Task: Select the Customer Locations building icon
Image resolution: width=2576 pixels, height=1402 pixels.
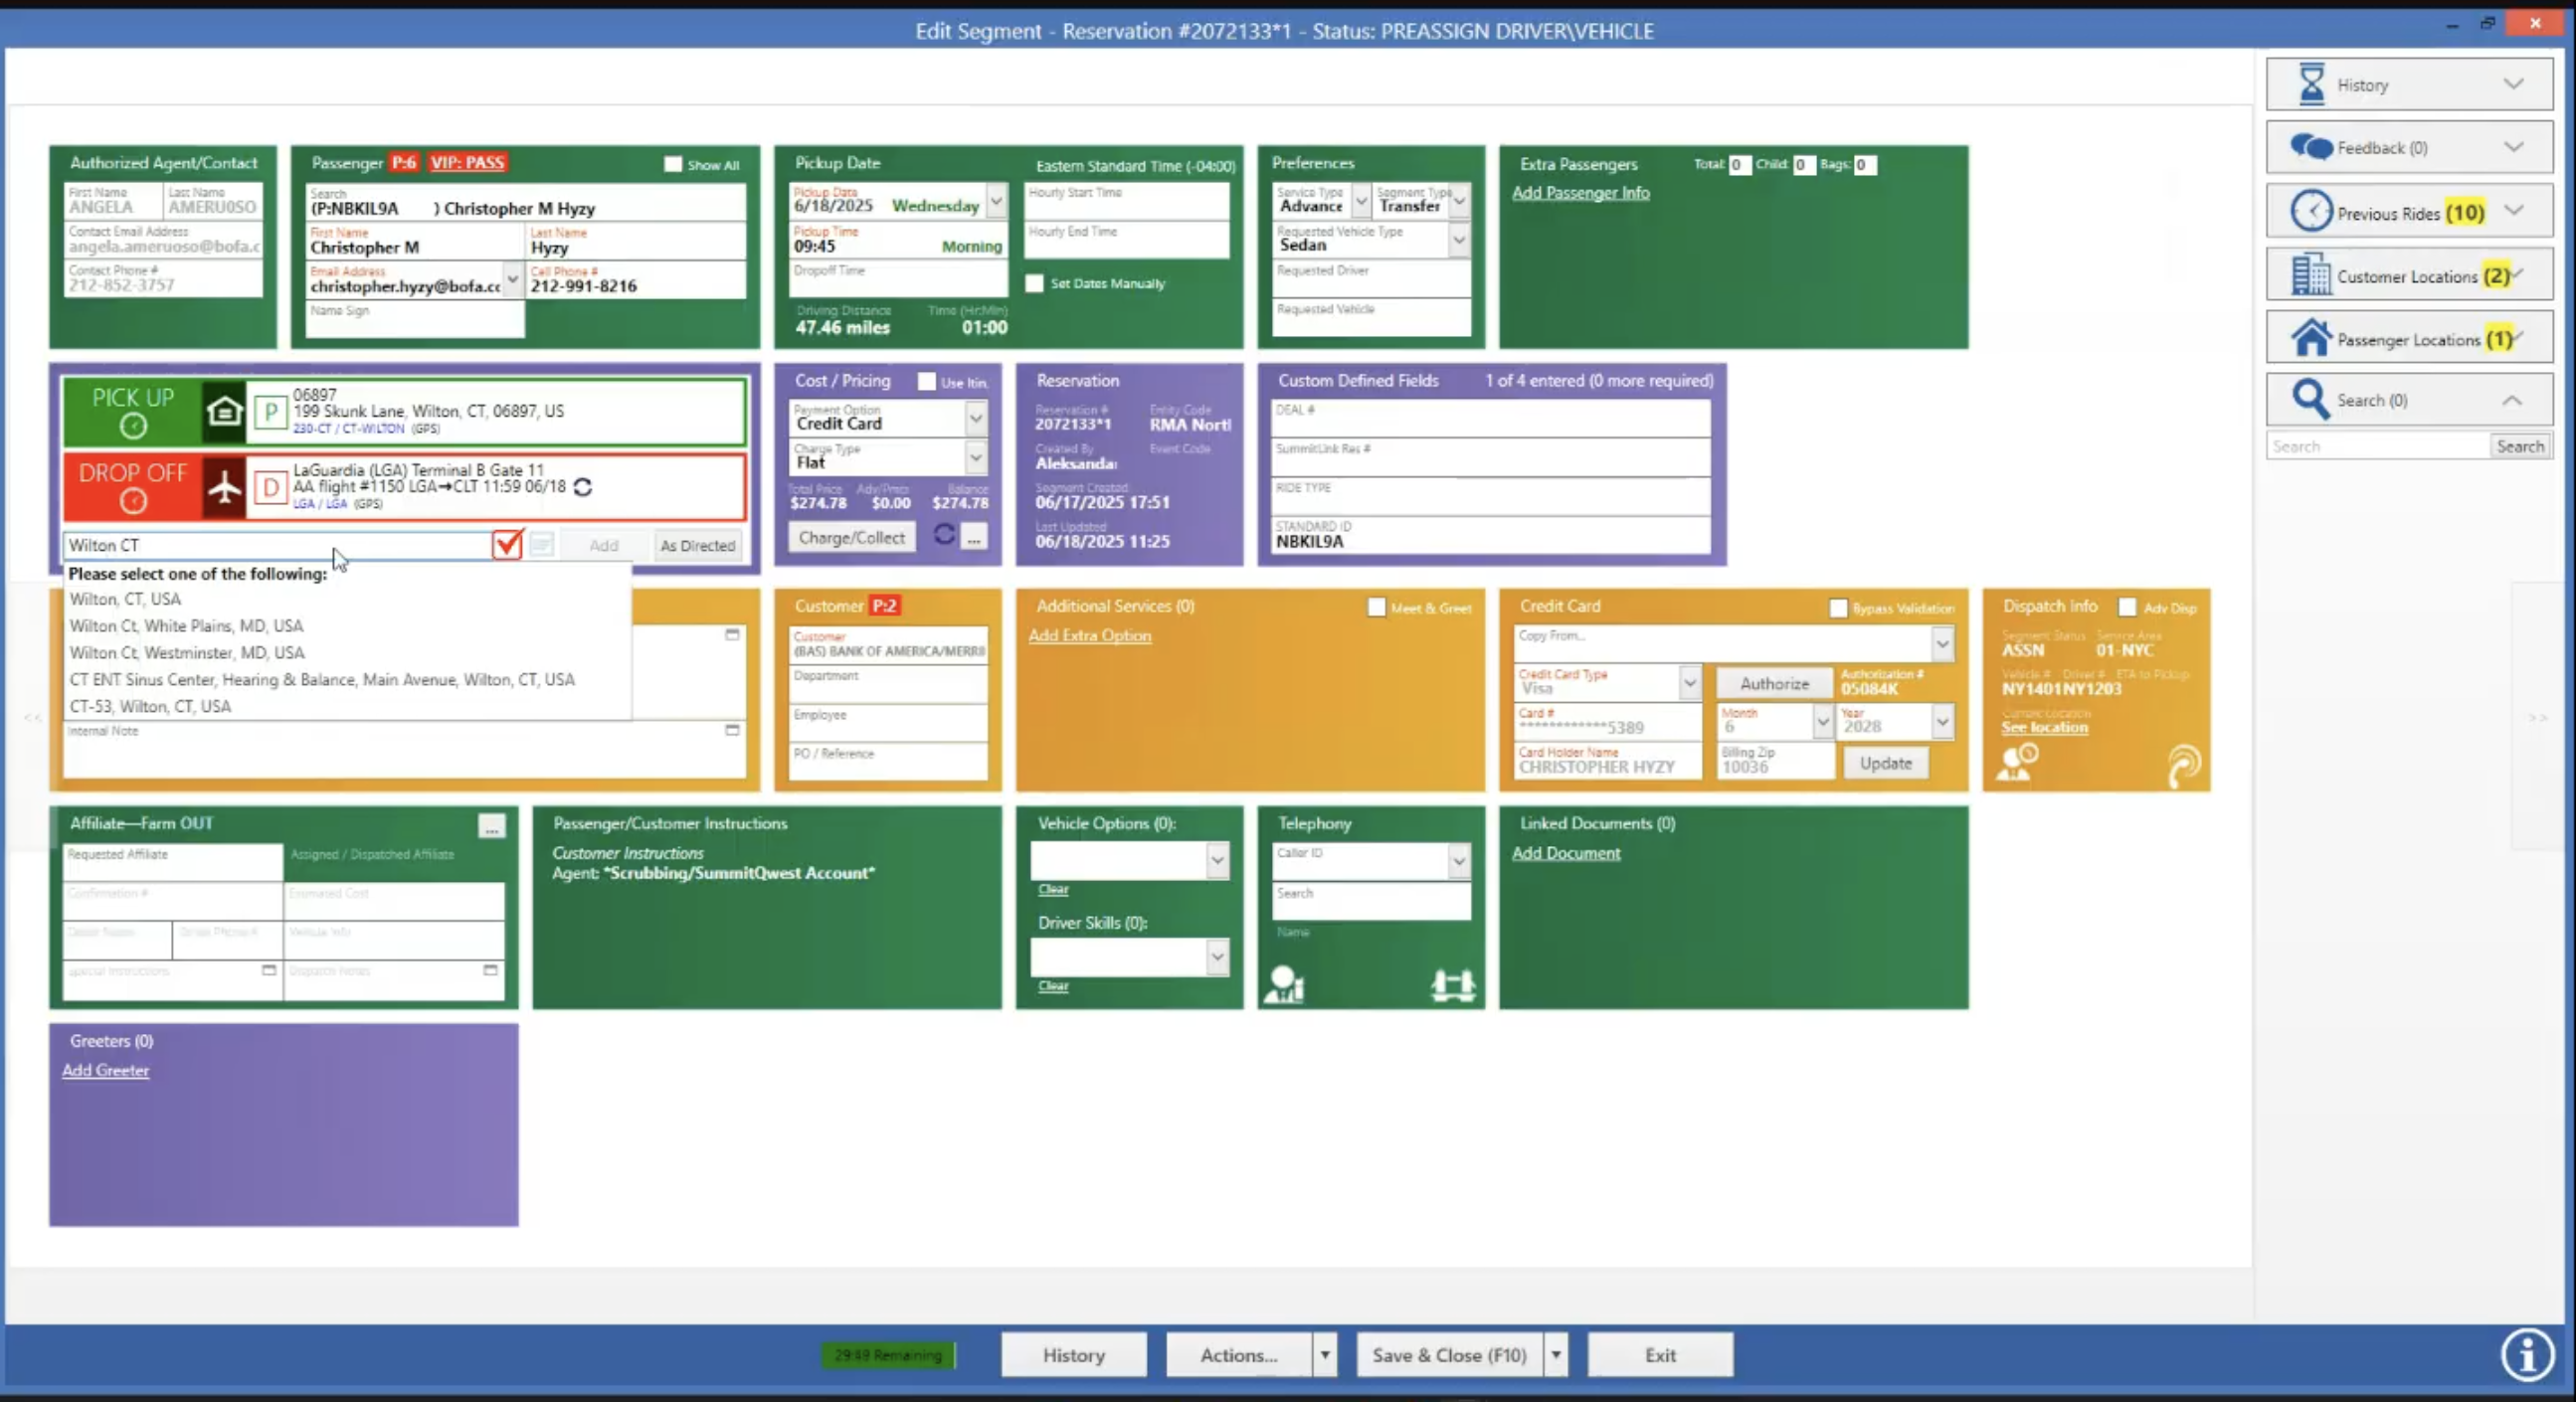Action: [2312, 274]
